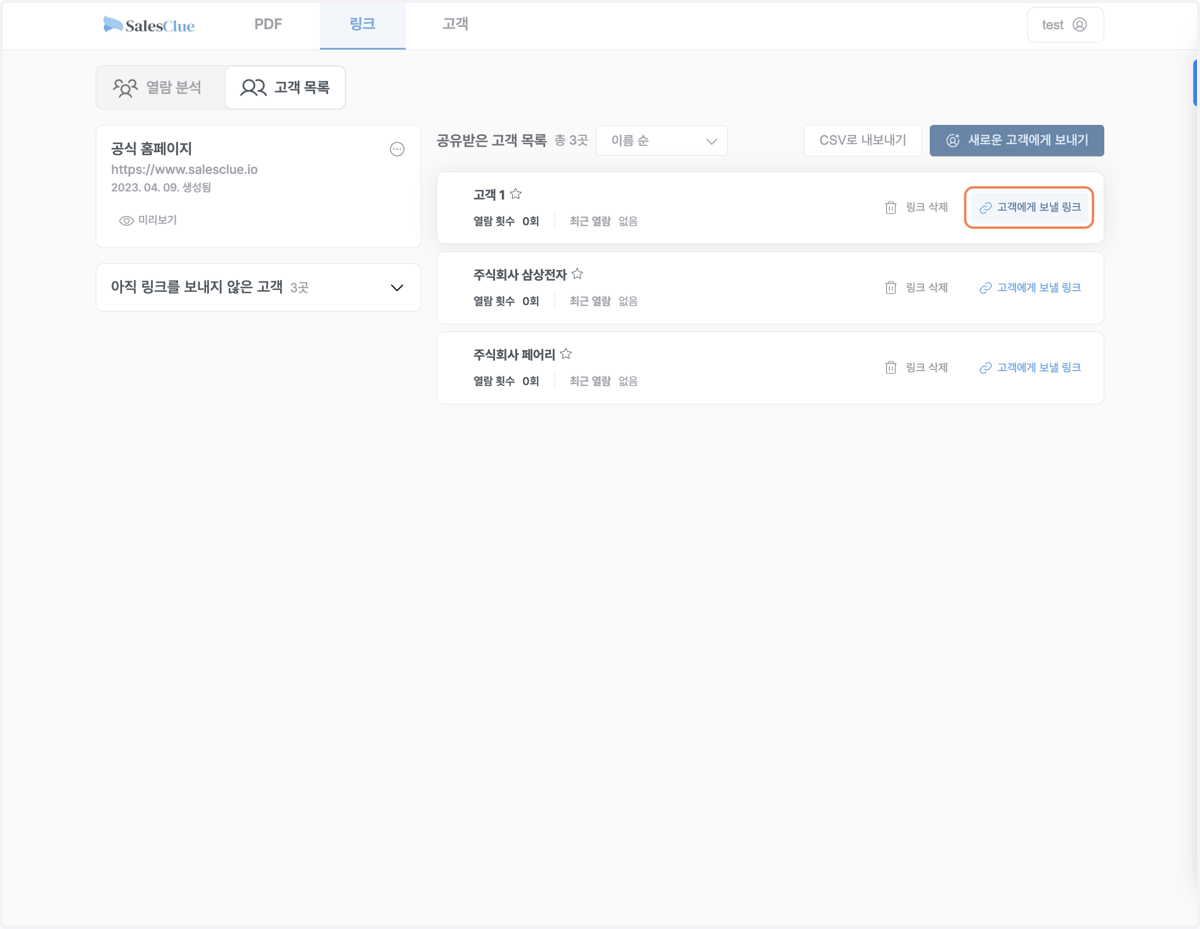Click the https://www.salesclue.io URL text

184,169
